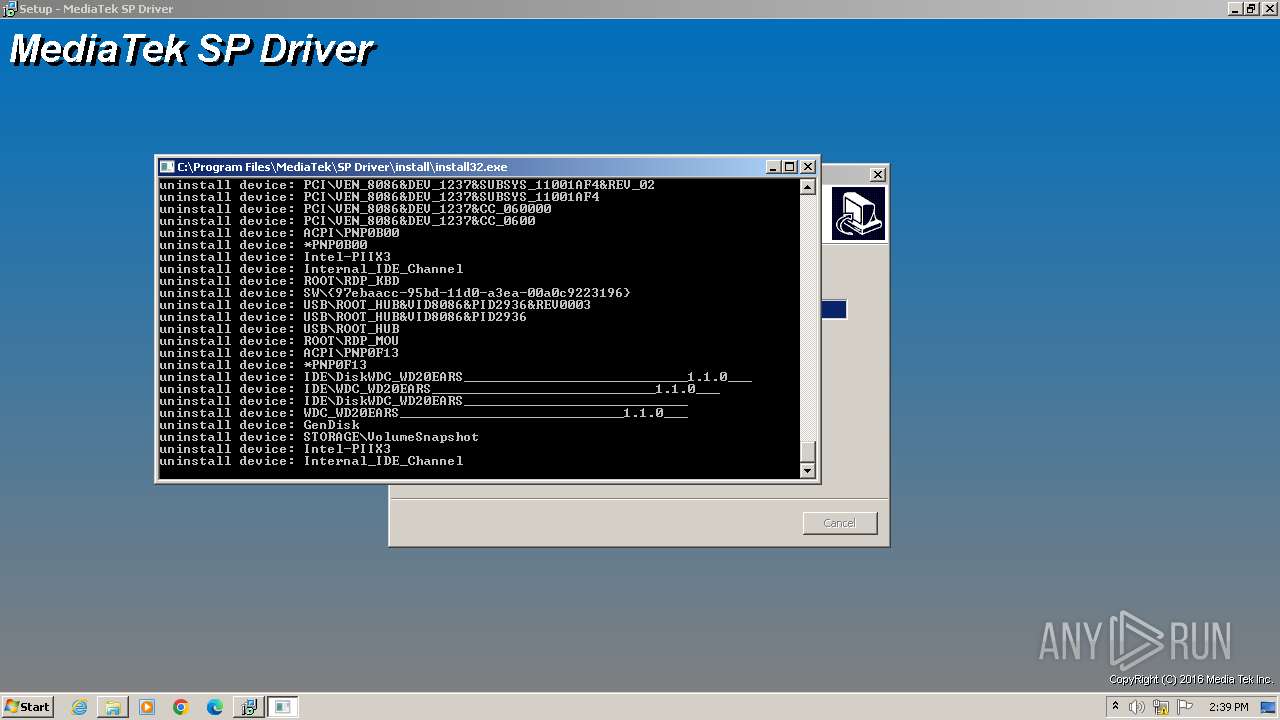Click the Copyright 2016 MediaTek text

[x=1191, y=680]
